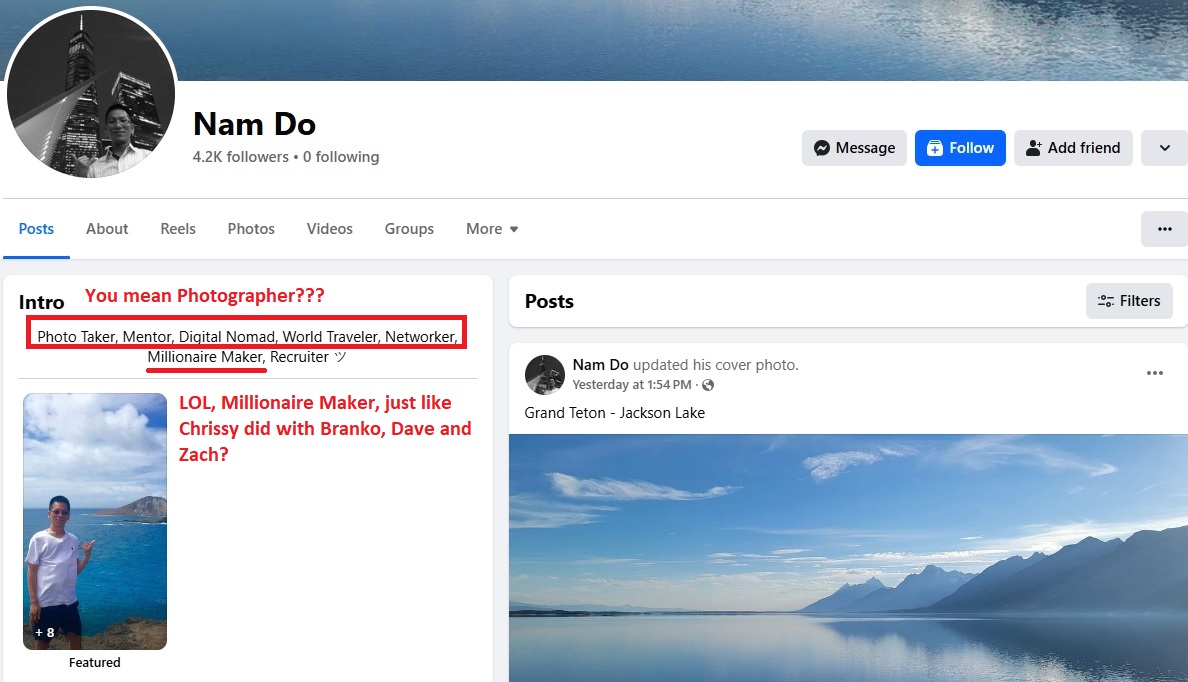Click the blue Follow button
The height and width of the screenshot is (682, 1188).
pyautogui.click(x=960, y=148)
